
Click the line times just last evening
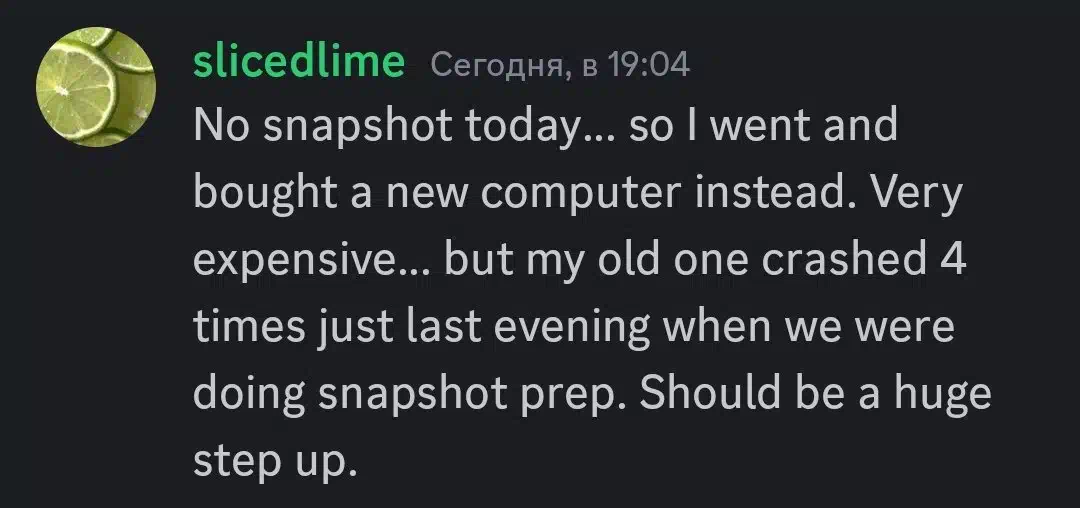tap(574, 326)
